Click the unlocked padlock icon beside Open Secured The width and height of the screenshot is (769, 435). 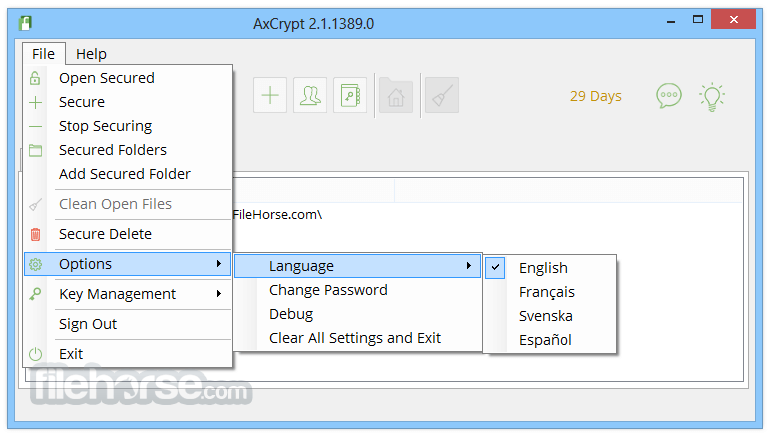point(35,78)
